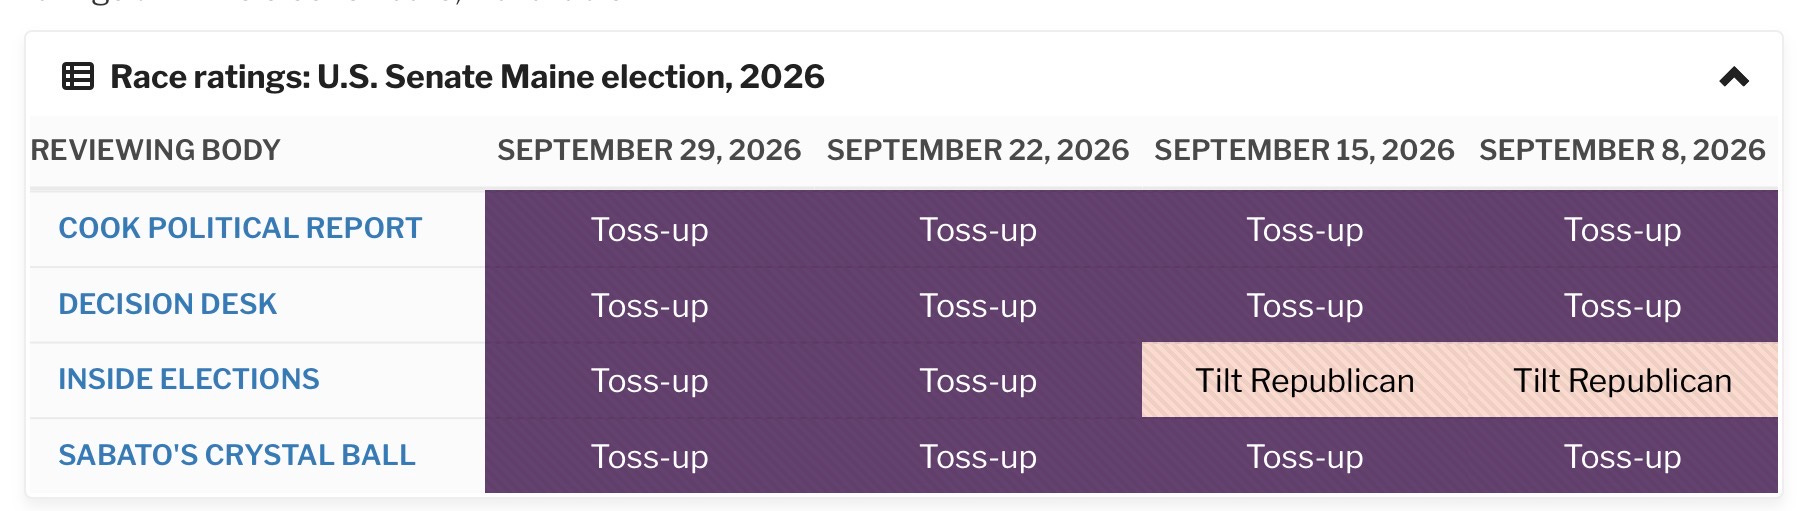Click Inside Elections Tilt Republican cell for September 8

[x=1622, y=380]
